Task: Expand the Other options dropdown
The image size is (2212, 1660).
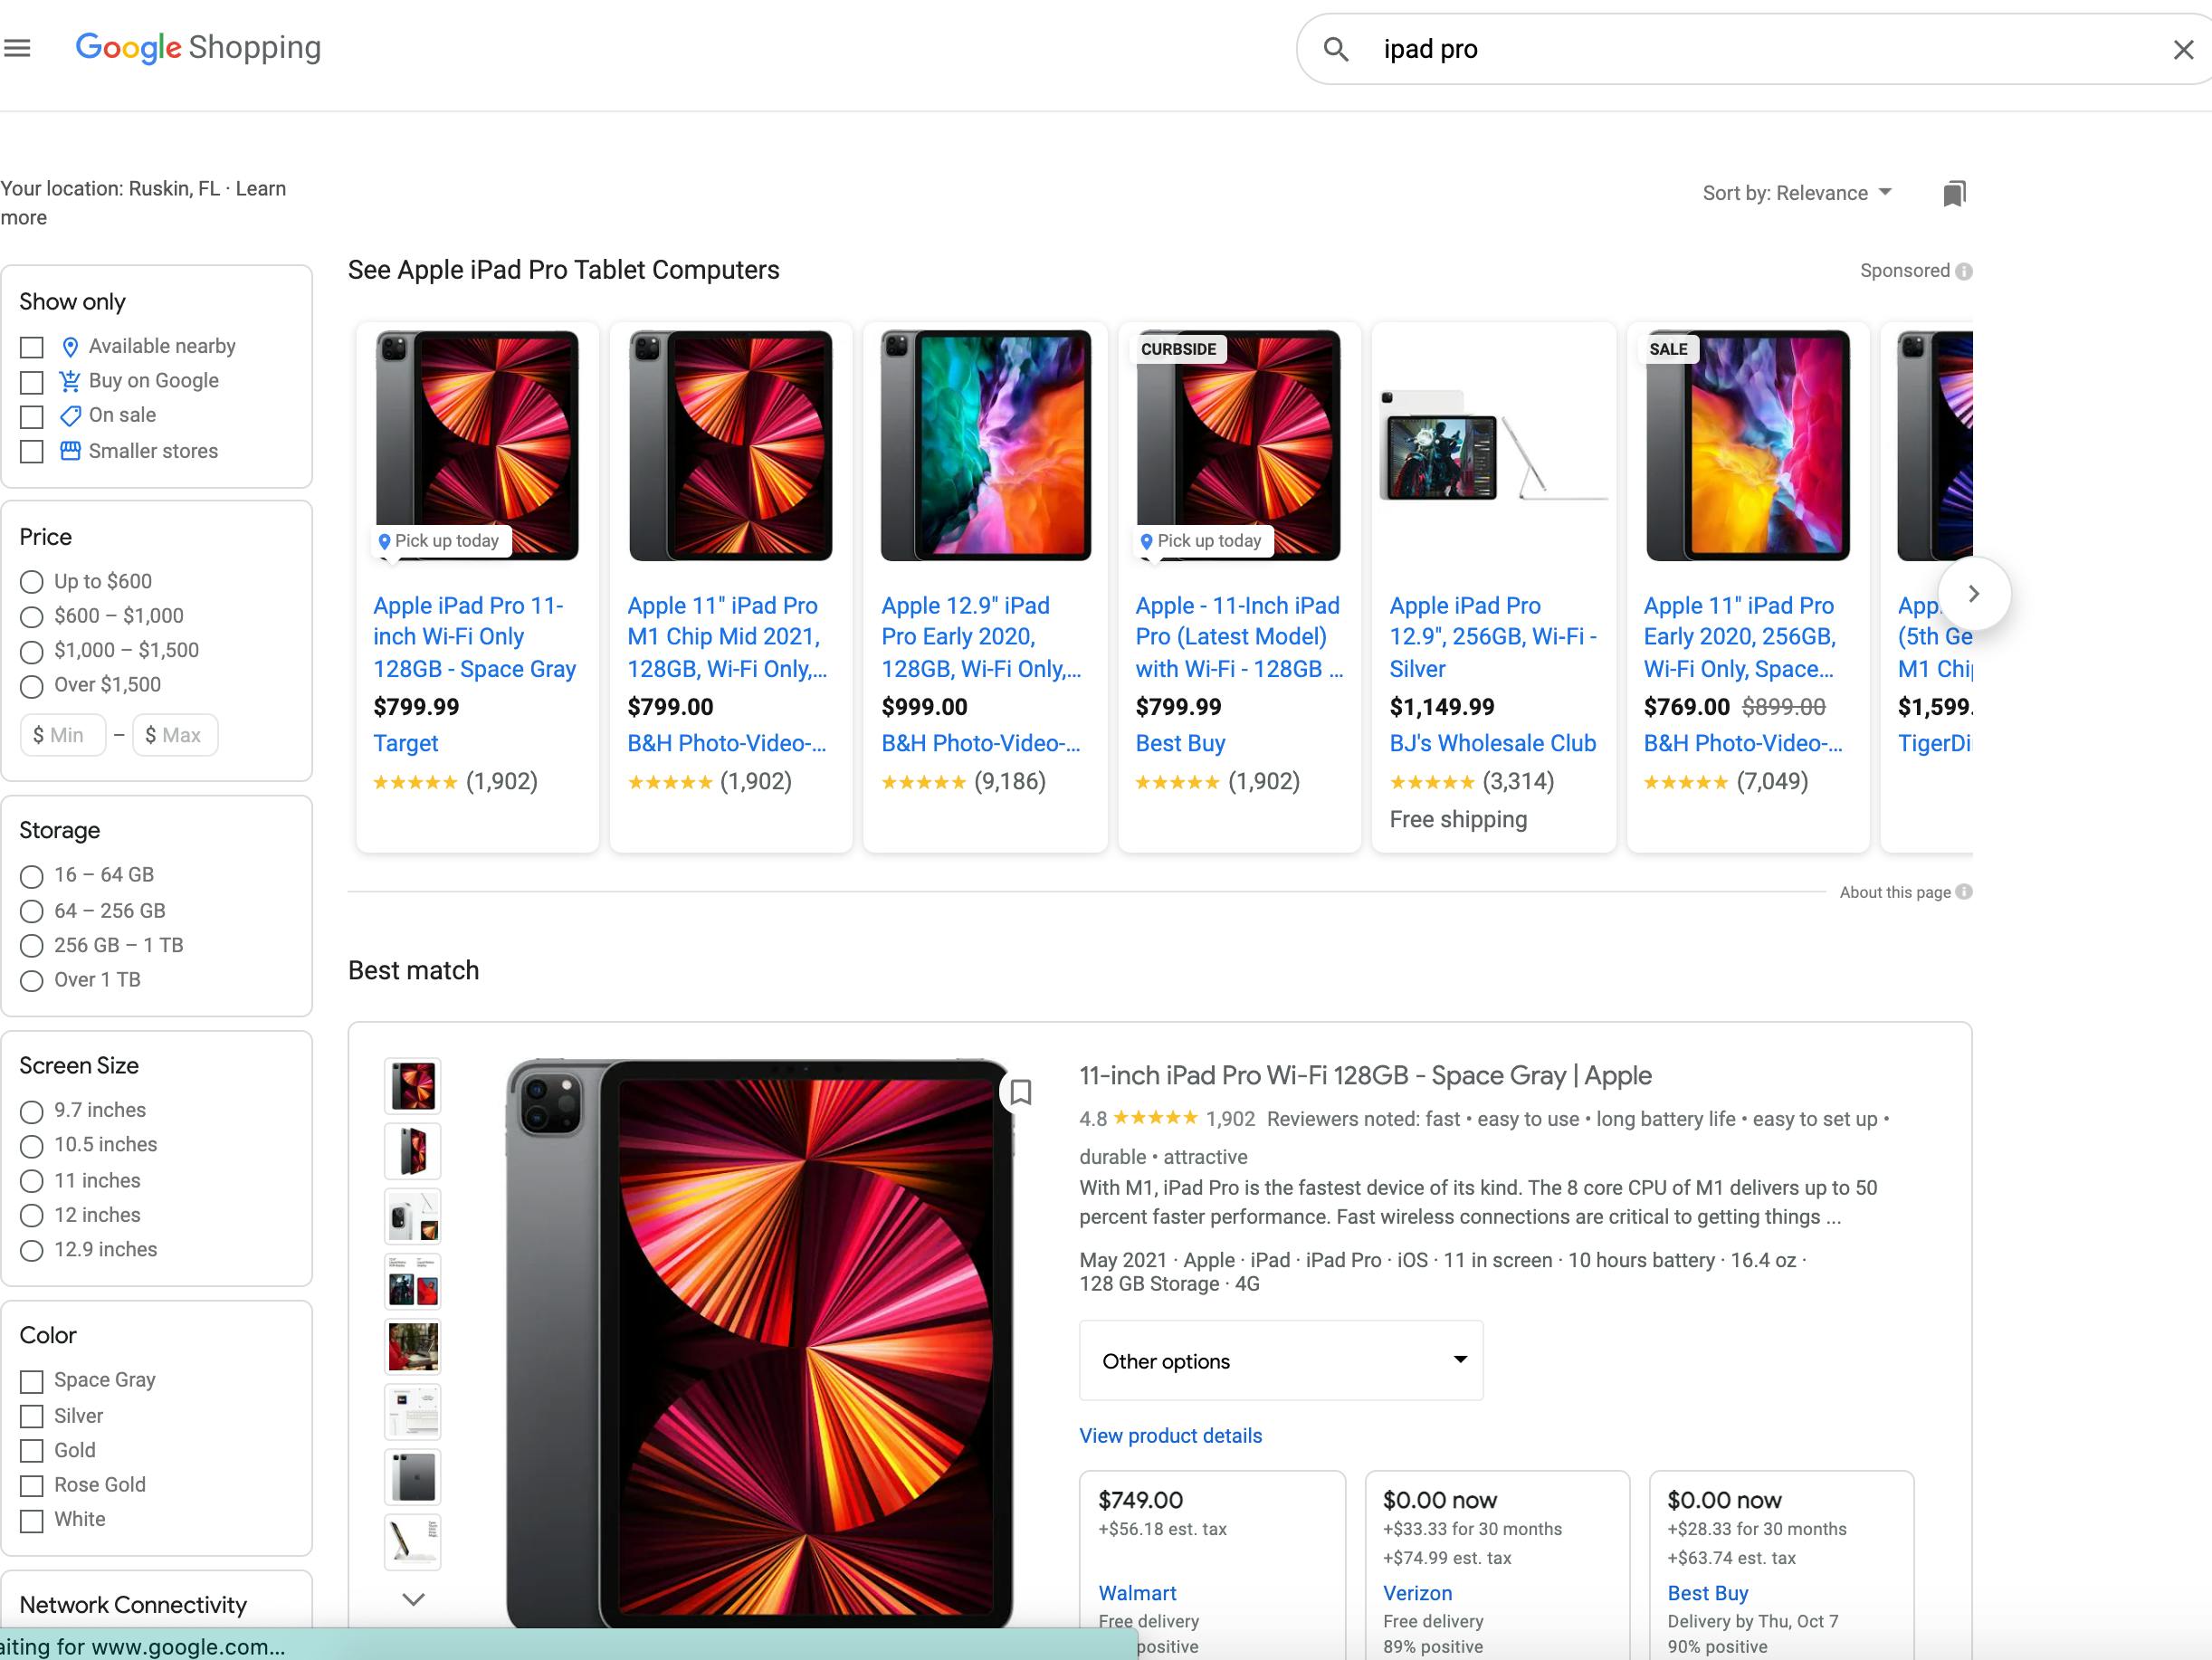Action: (1281, 1361)
